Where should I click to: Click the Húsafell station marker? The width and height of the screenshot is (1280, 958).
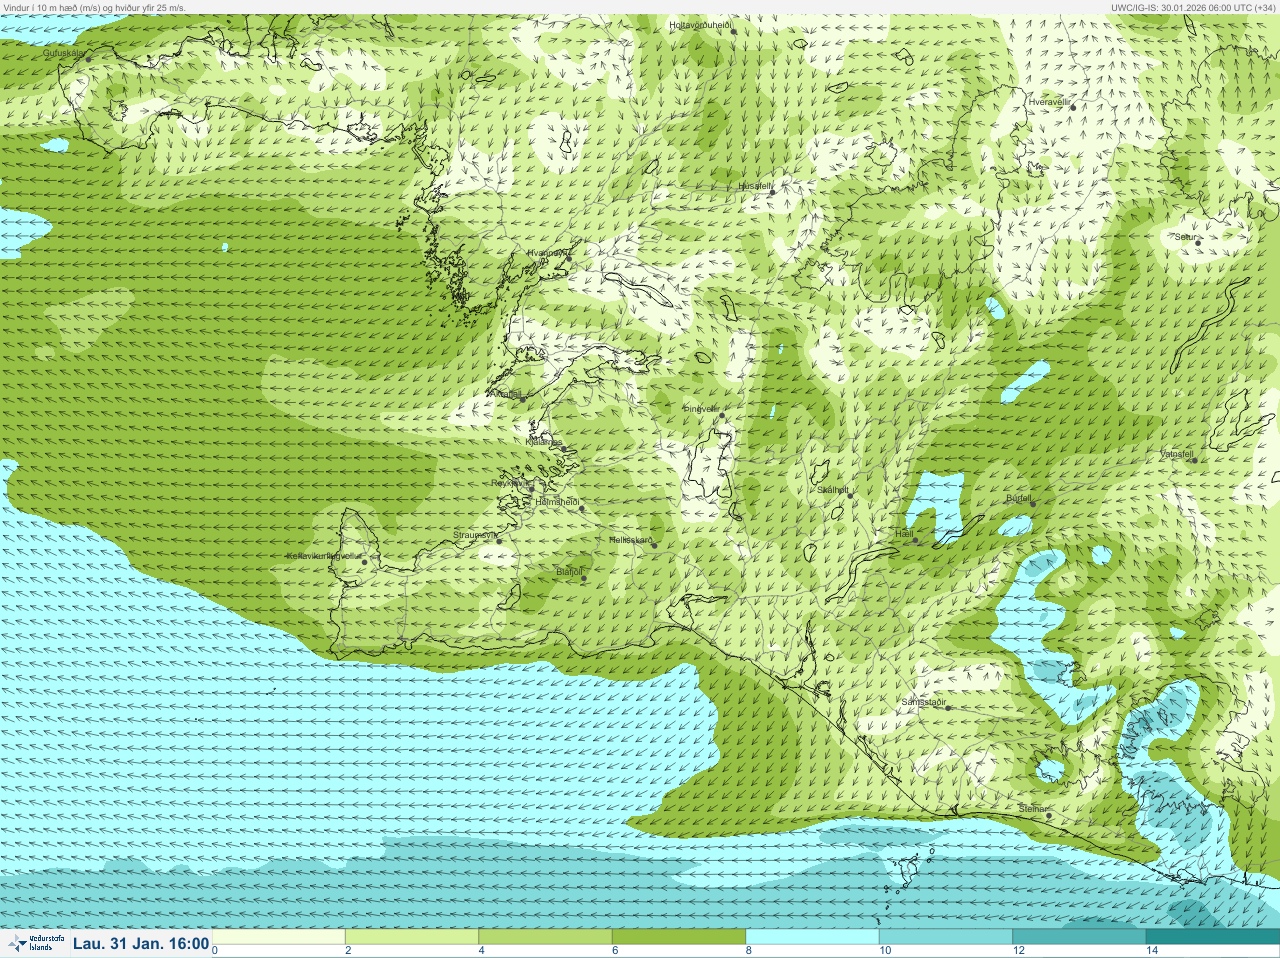coord(772,192)
